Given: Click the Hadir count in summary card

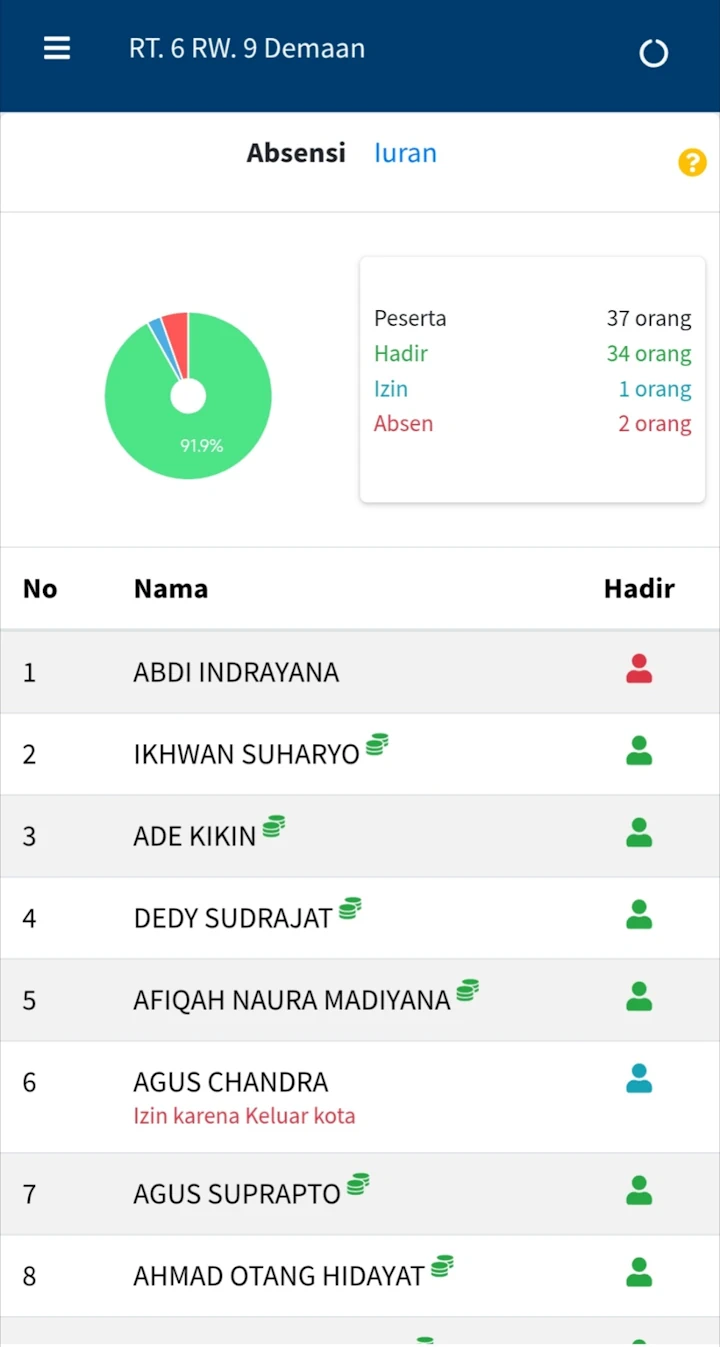Looking at the screenshot, I should (x=648, y=354).
